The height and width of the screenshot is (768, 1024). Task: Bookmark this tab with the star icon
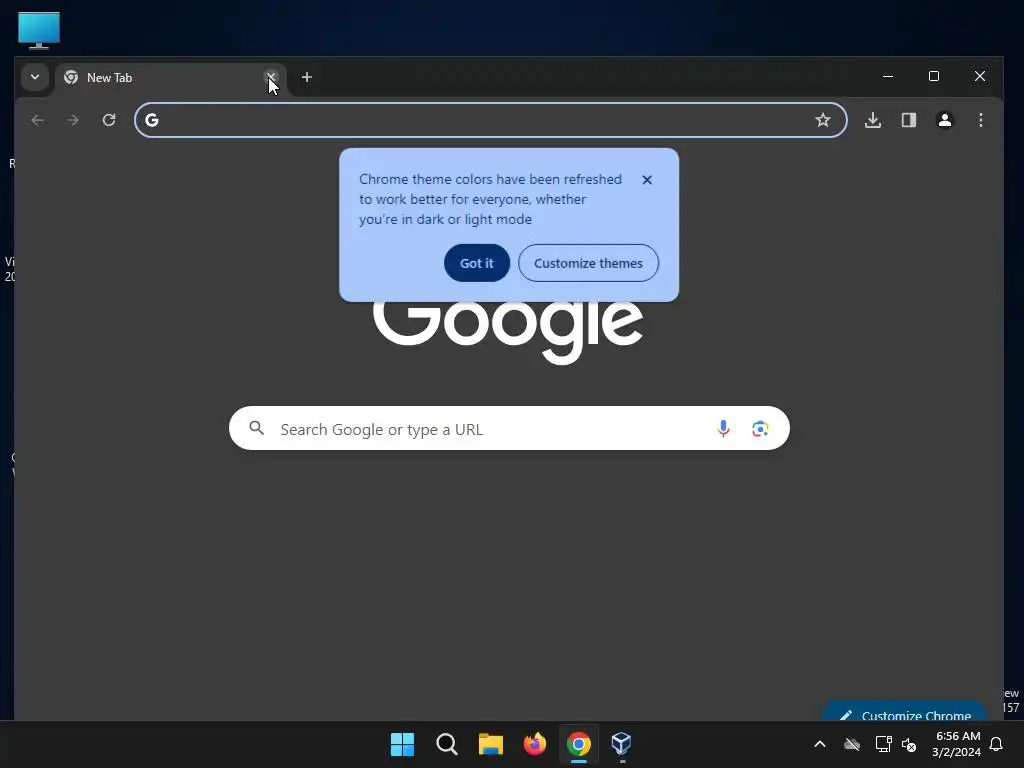click(822, 120)
